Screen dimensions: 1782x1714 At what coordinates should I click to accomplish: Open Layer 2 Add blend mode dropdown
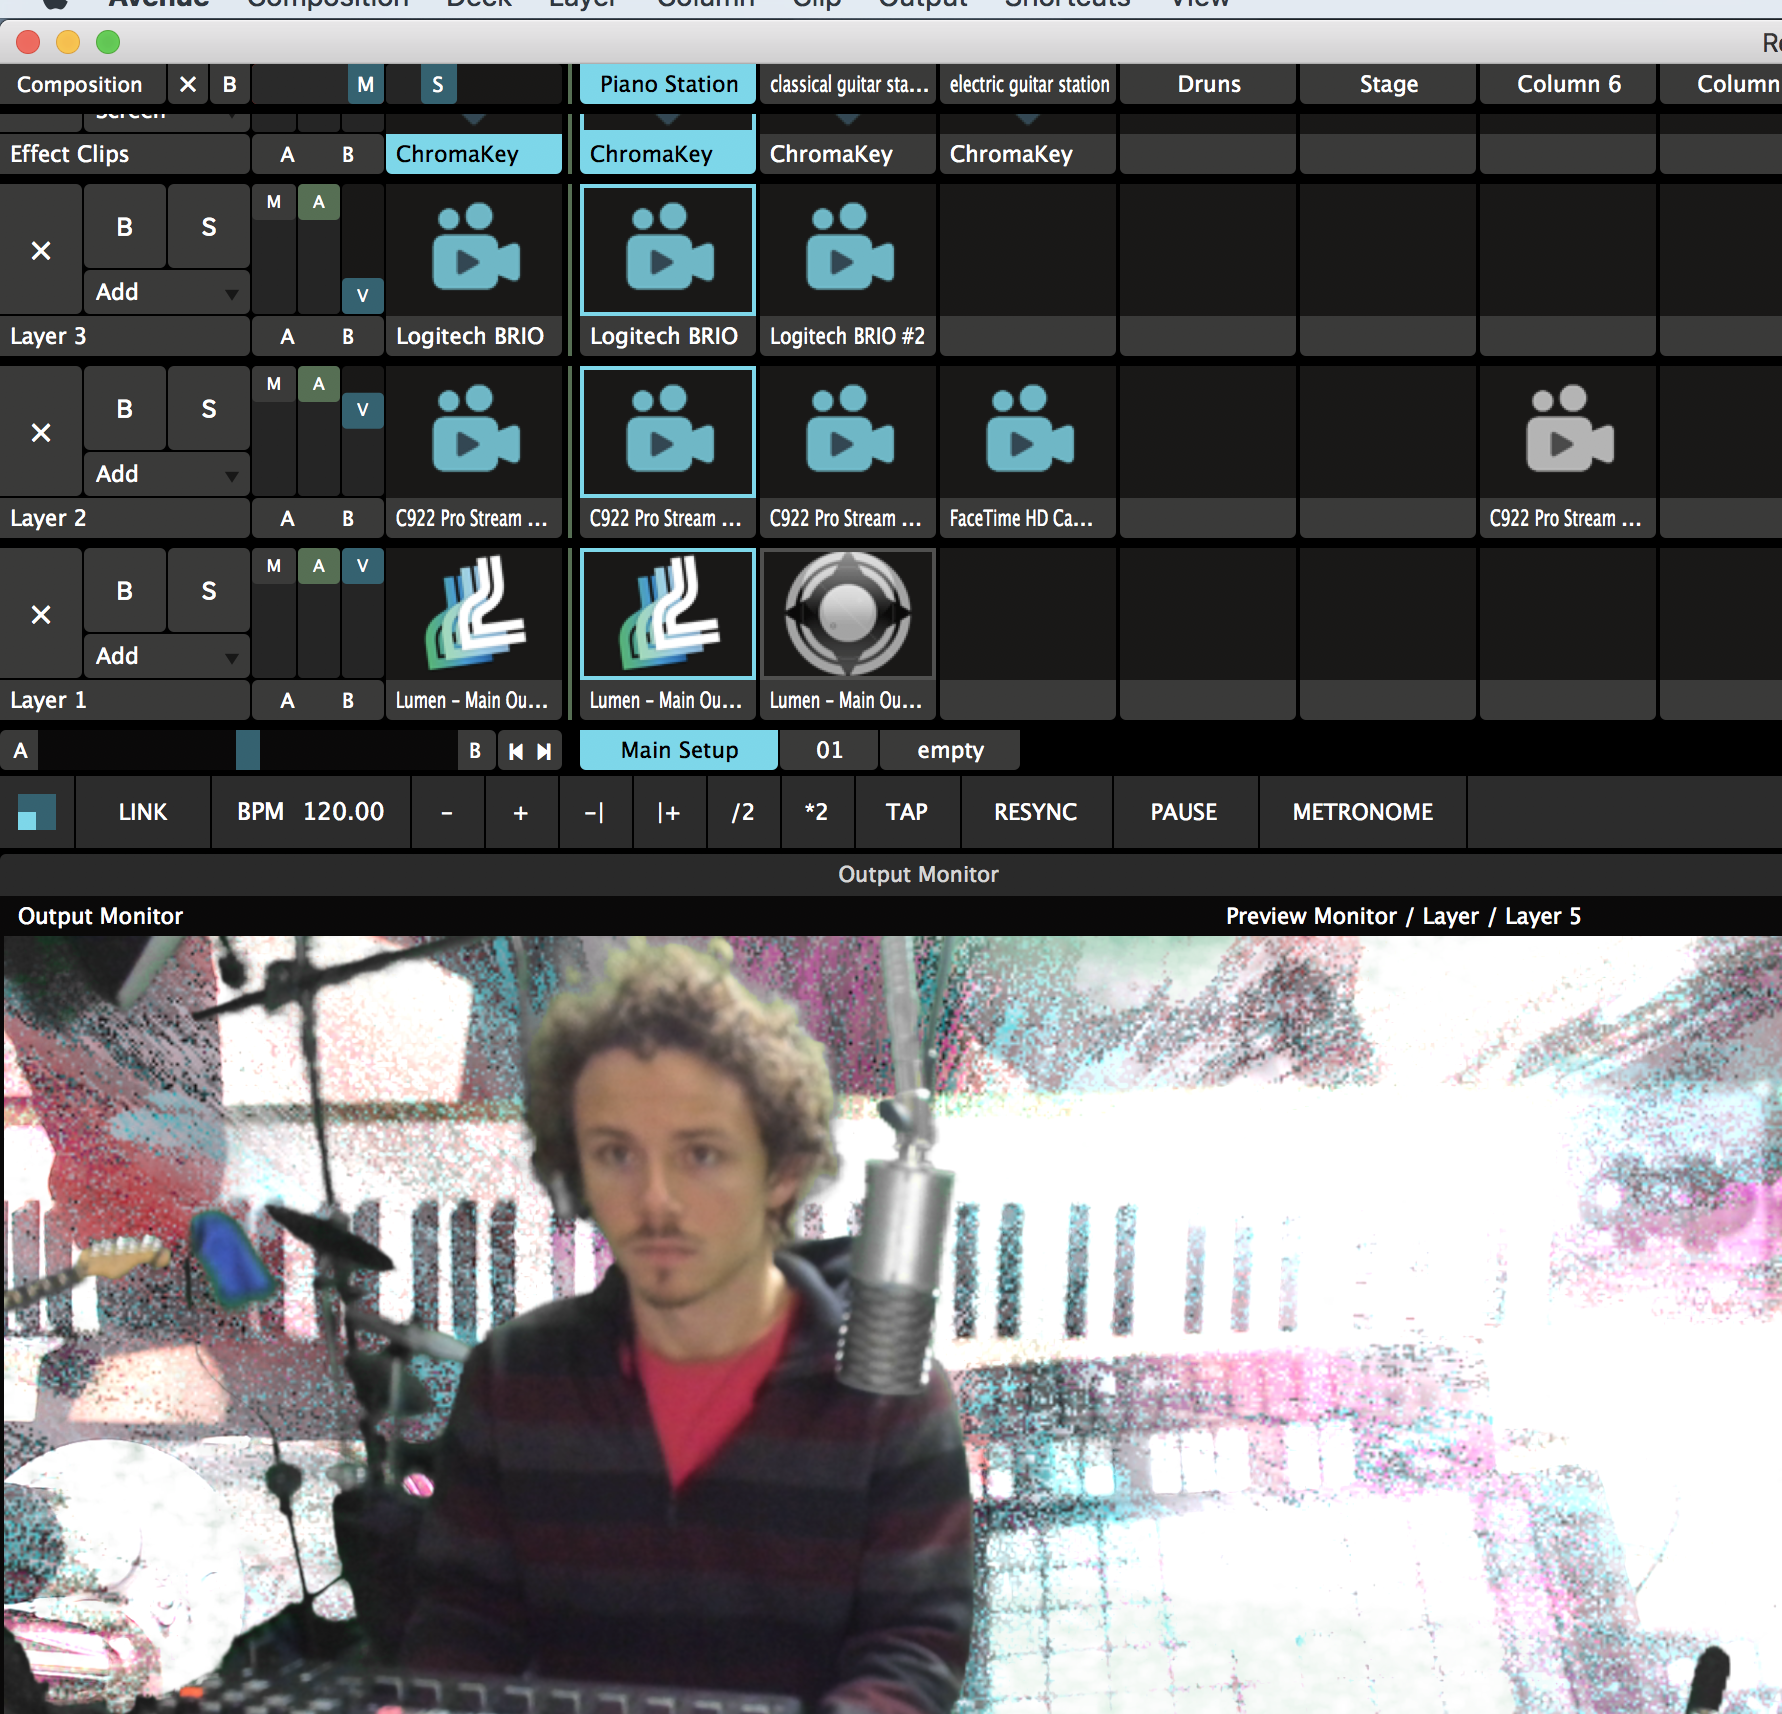pyautogui.click(x=166, y=474)
